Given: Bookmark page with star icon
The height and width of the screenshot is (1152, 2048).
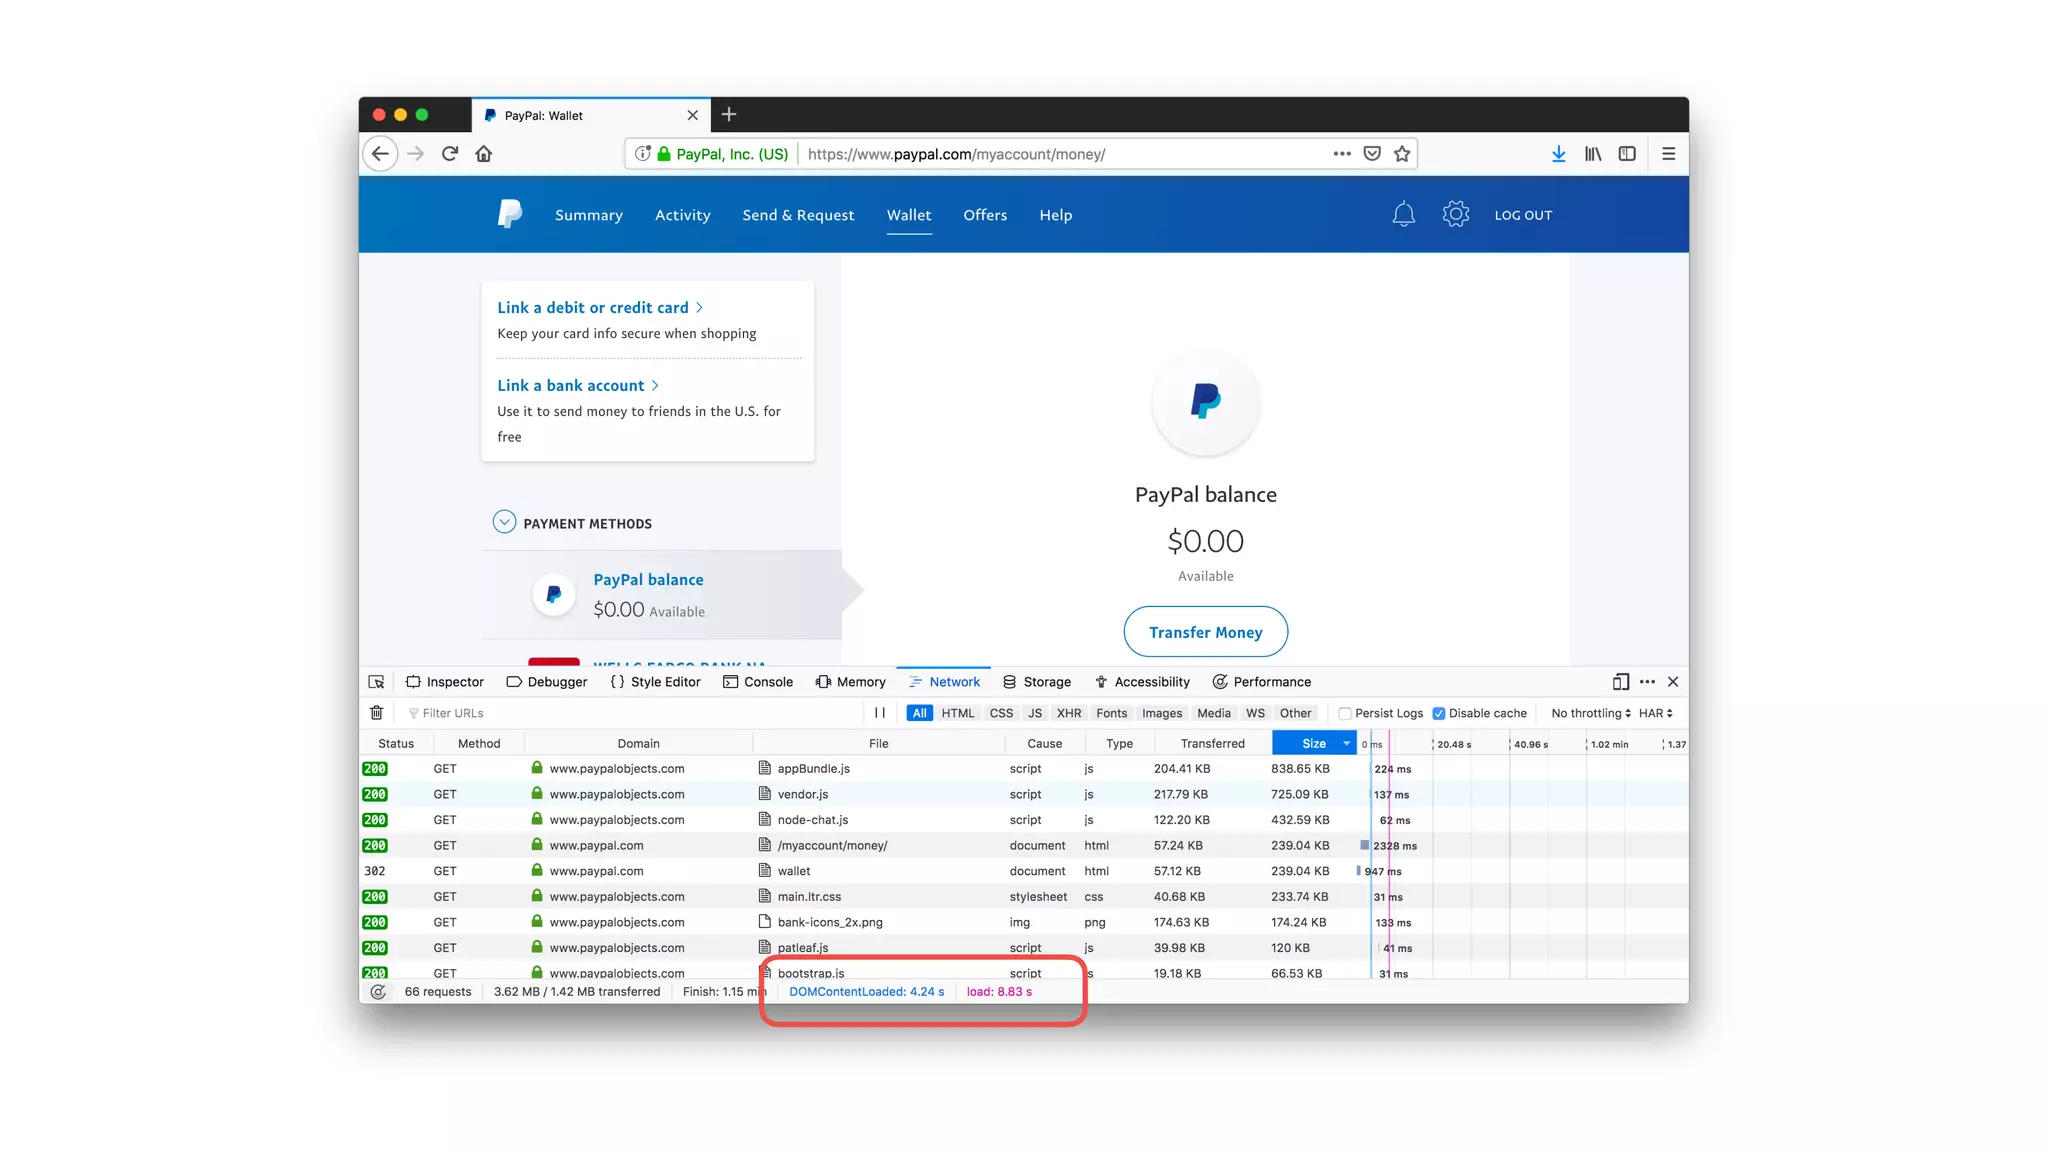Looking at the screenshot, I should pyautogui.click(x=1402, y=154).
